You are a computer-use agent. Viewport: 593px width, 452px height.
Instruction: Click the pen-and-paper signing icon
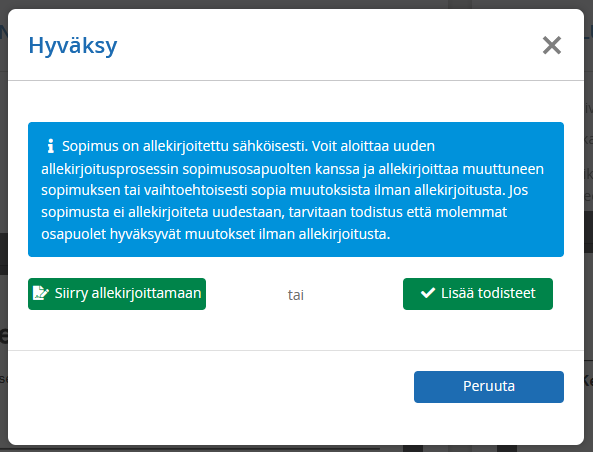pyautogui.click(x=40, y=293)
